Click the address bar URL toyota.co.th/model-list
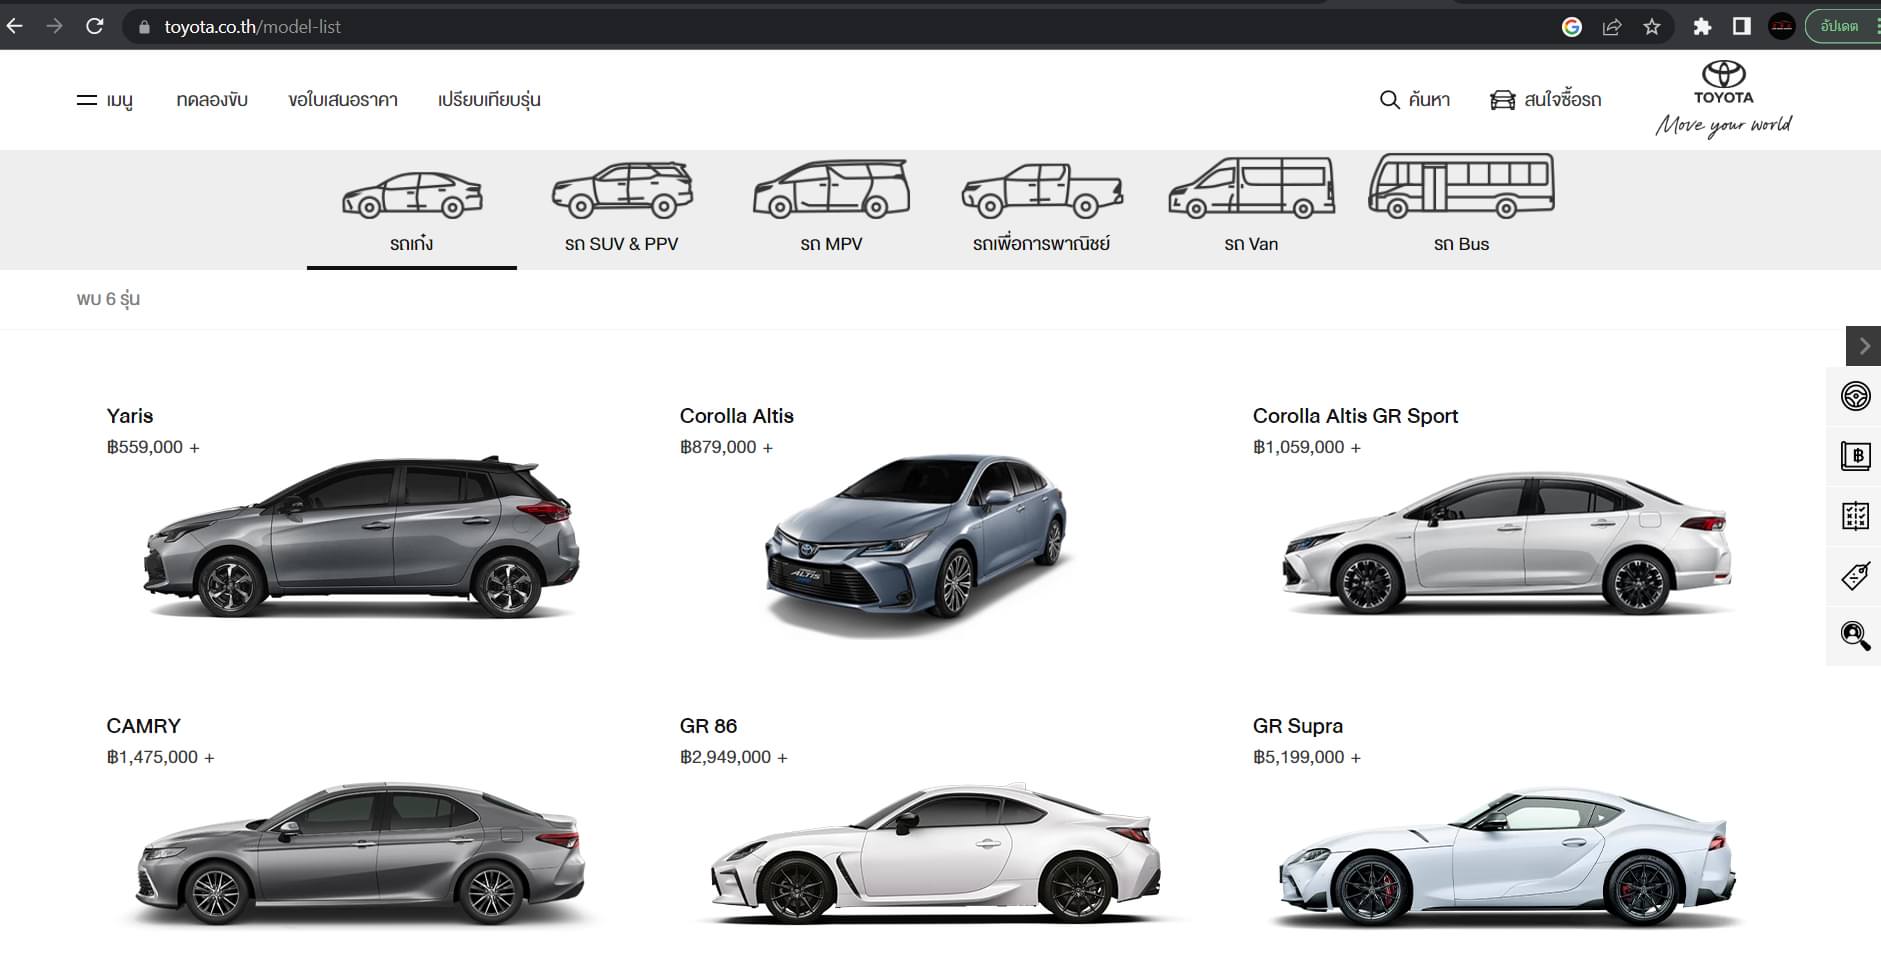The image size is (1881, 979). [252, 27]
